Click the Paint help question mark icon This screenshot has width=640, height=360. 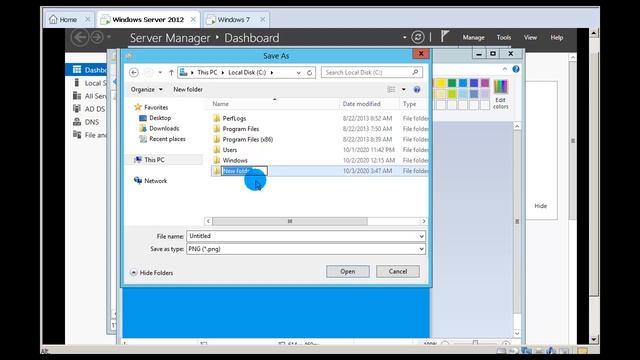[516, 69]
